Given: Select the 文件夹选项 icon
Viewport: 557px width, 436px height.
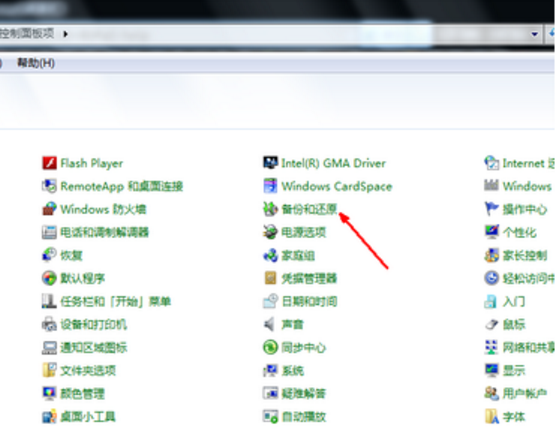Looking at the screenshot, I should [x=49, y=370].
